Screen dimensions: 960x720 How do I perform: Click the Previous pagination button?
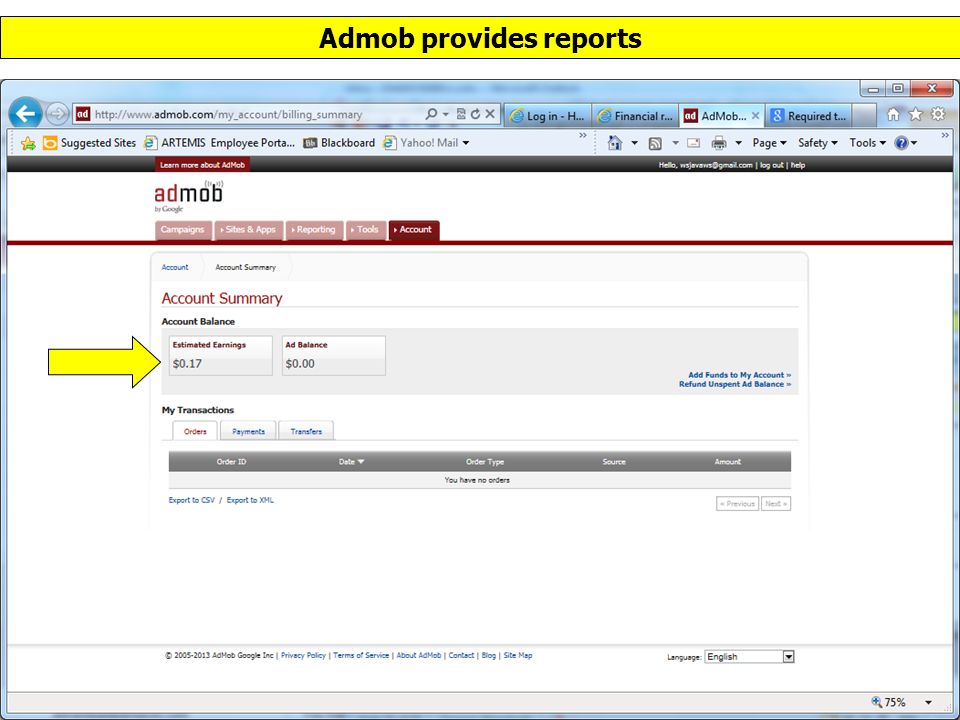click(738, 504)
